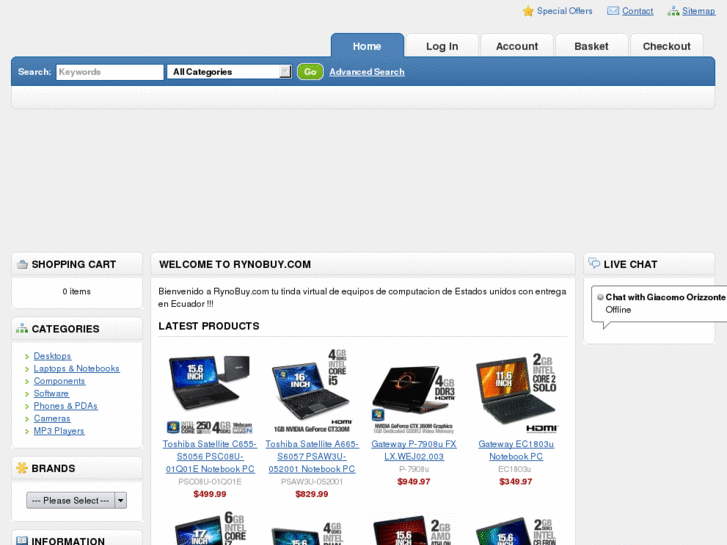The width and height of the screenshot is (727, 545).
Task: Click the 0 items cart text
Action: tap(77, 291)
